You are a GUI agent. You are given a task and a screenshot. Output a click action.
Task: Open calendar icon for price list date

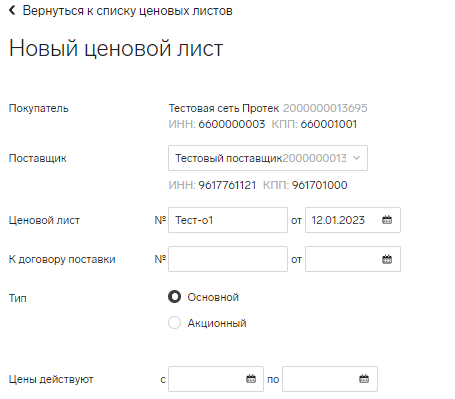pyautogui.click(x=387, y=220)
